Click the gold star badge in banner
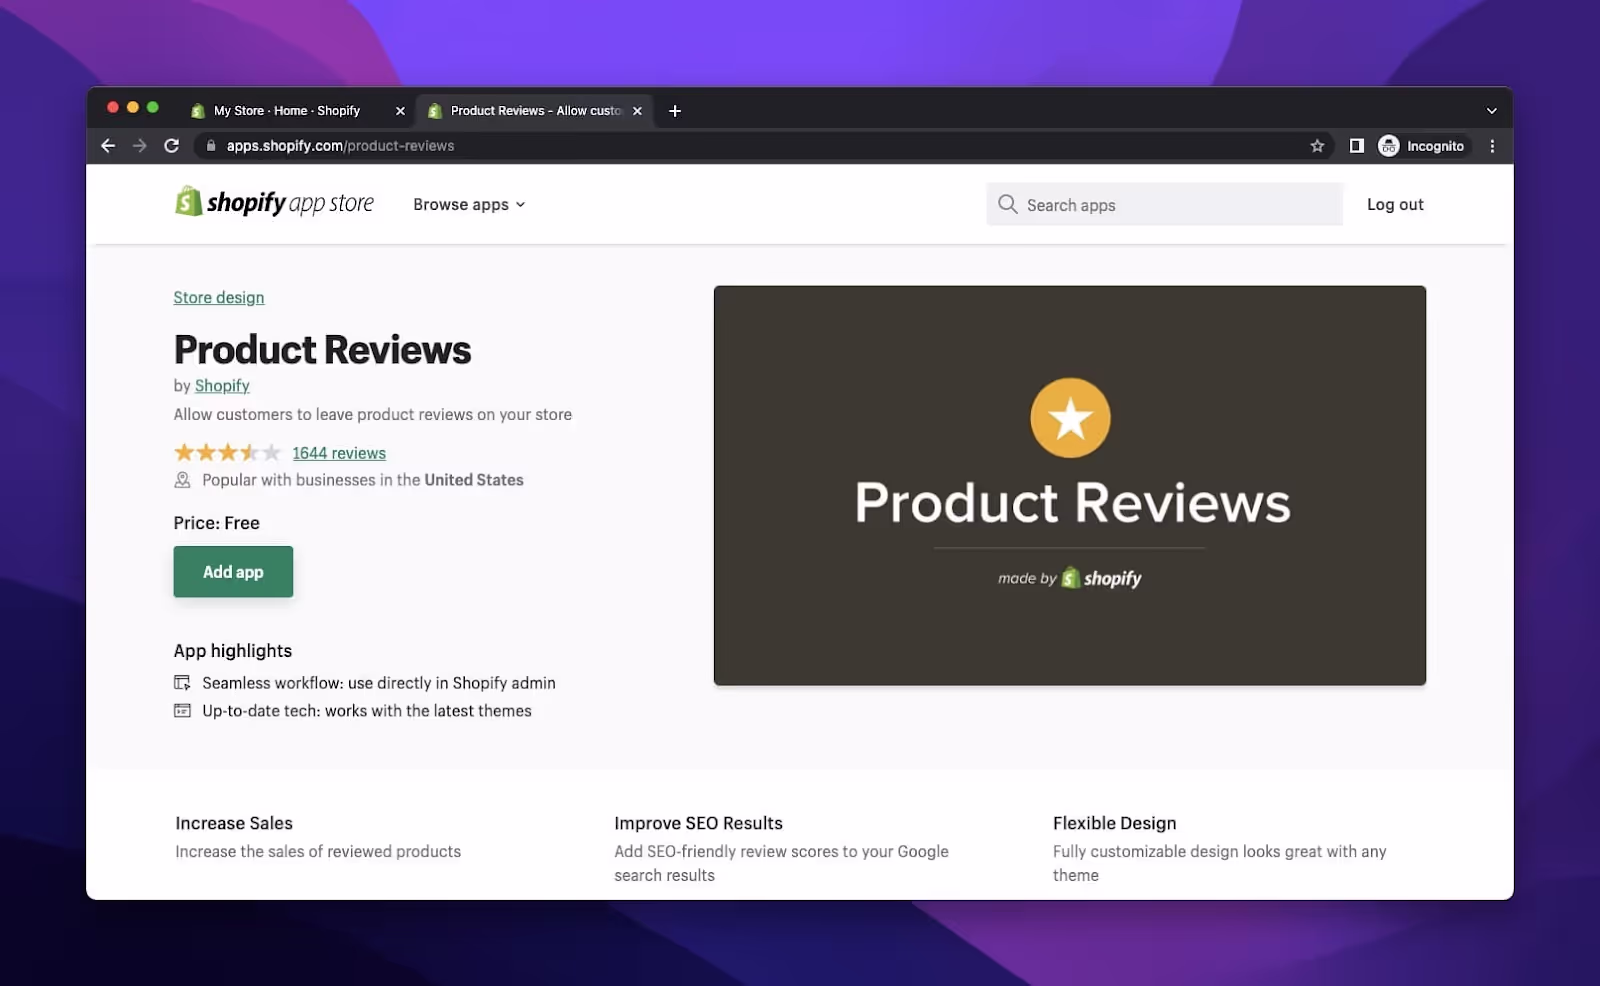1600x986 pixels. [x=1070, y=418]
